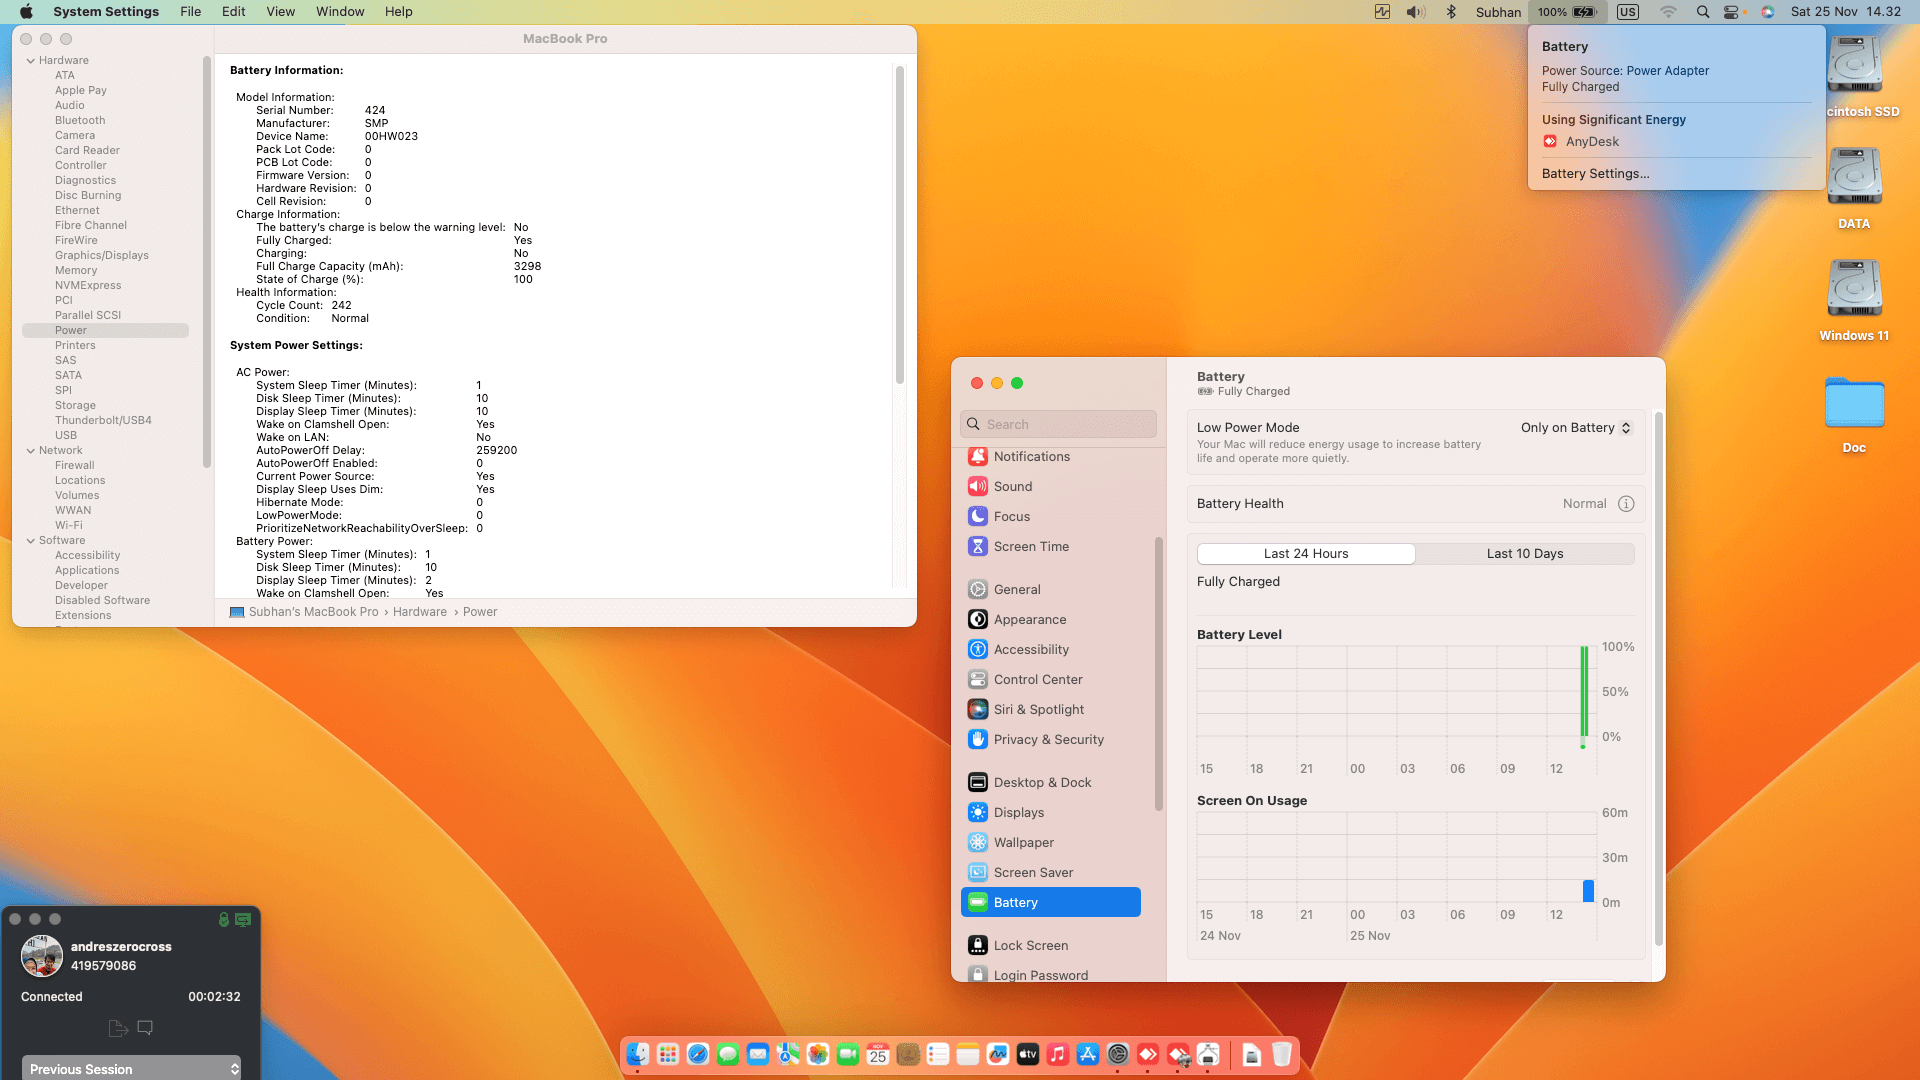Open Maps app in the Dock
Viewport: 1920px width, 1080px height.
point(788,1054)
